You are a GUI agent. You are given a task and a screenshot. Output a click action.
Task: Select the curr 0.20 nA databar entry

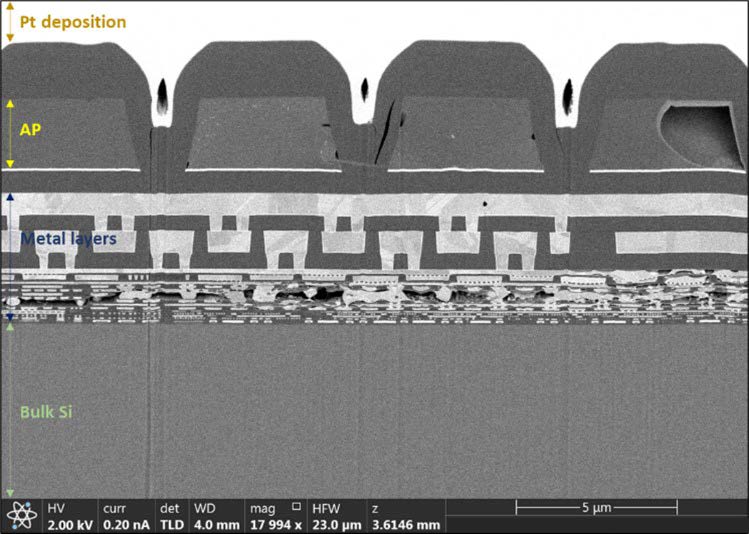126,517
